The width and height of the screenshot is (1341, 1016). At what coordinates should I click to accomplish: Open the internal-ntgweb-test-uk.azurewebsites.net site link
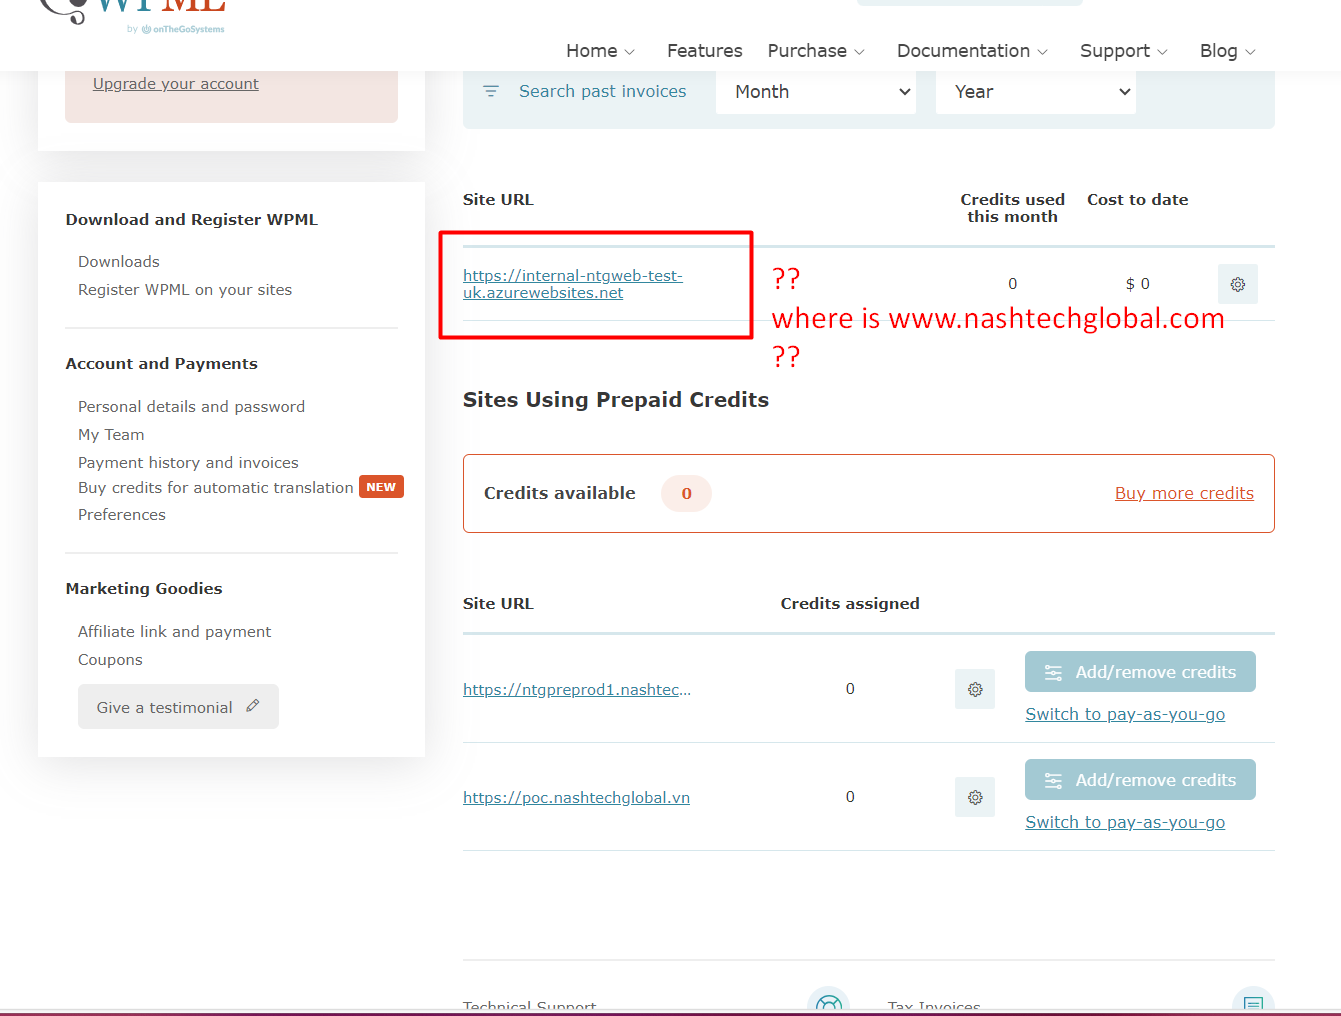(x=573, y=284)
